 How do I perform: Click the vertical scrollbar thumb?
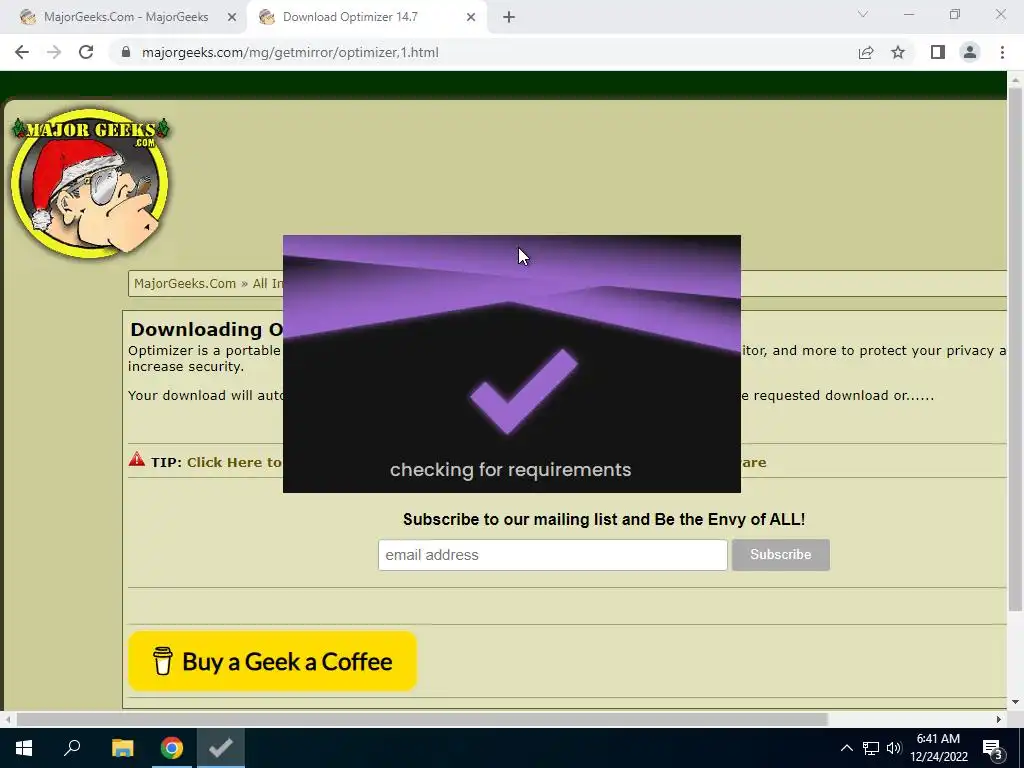1015,349
